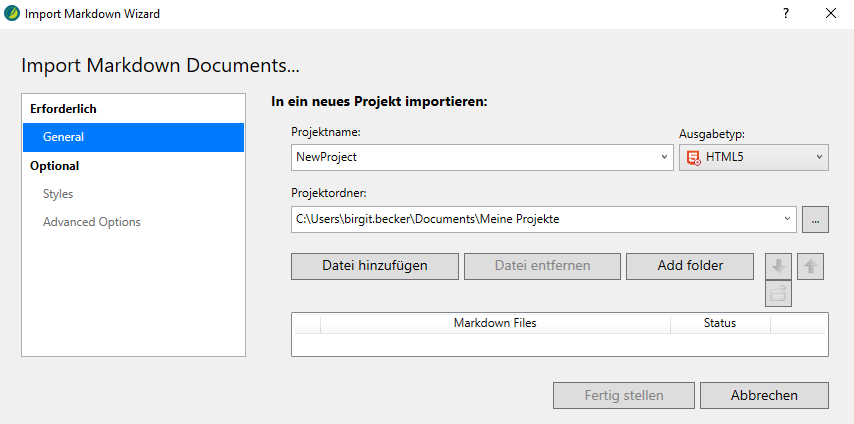Close the Import Markdown Wizard window

click(x=831, y=14)
